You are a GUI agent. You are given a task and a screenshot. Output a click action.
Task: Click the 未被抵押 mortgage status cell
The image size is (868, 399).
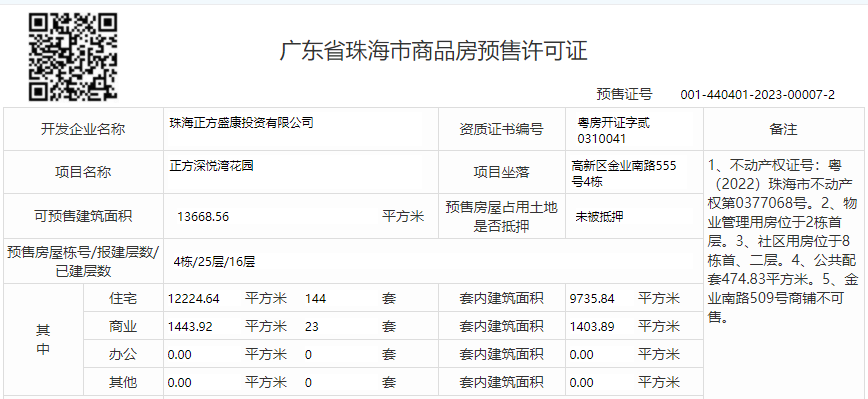600,216
